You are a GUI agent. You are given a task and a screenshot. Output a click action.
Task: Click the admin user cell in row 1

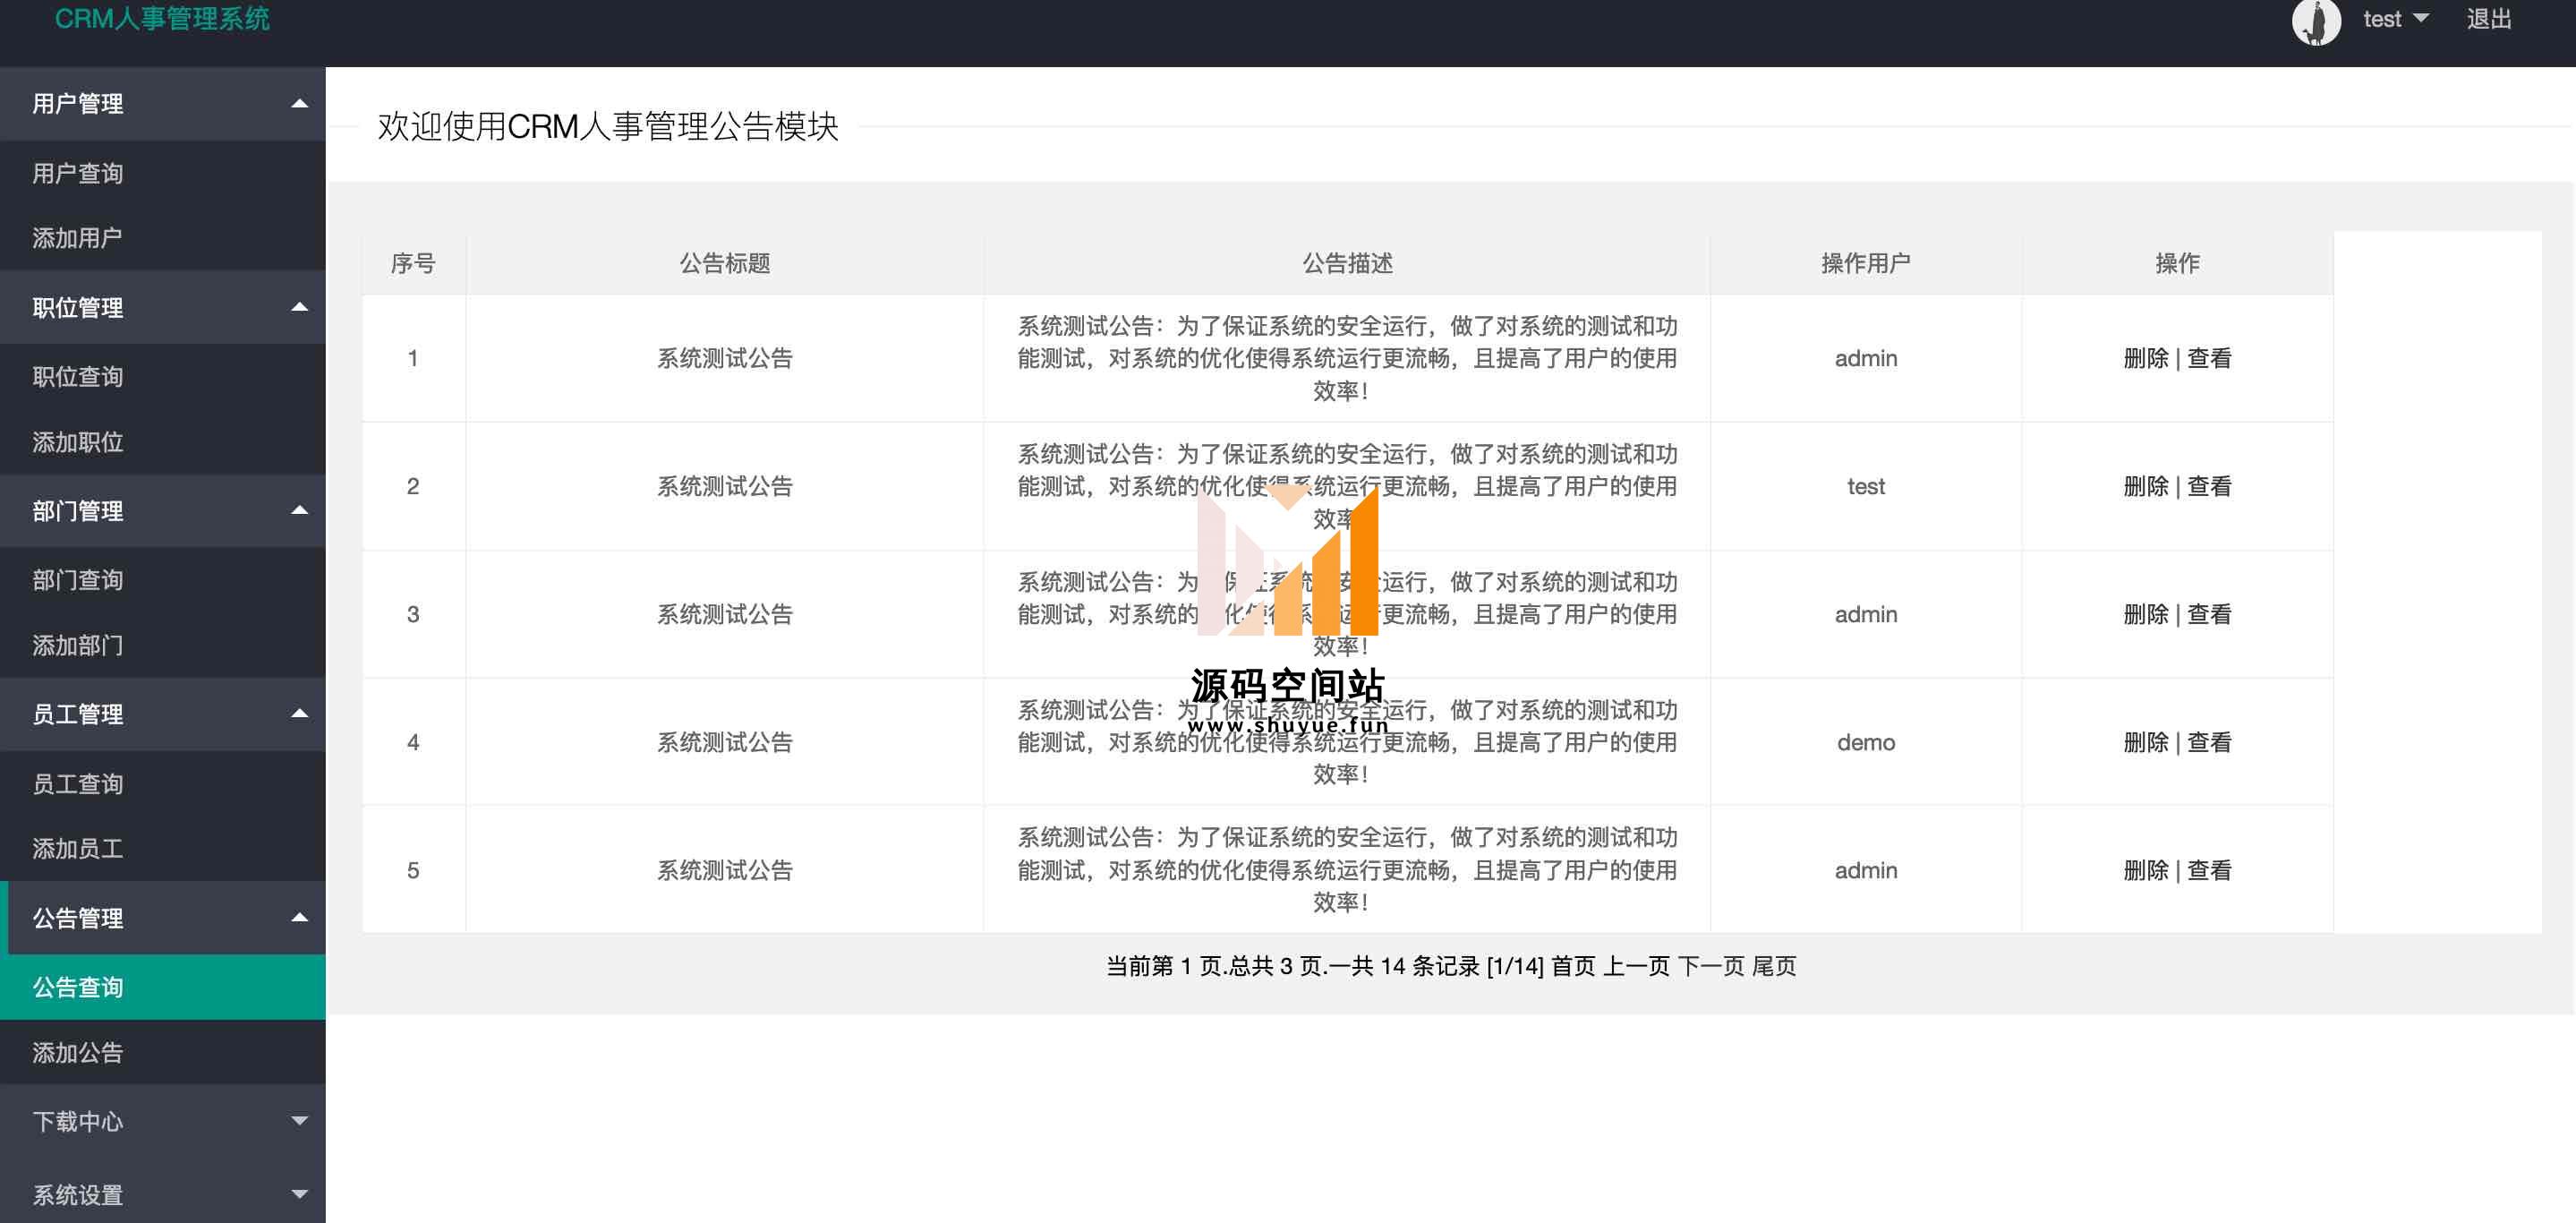[x=1866, y=358]
